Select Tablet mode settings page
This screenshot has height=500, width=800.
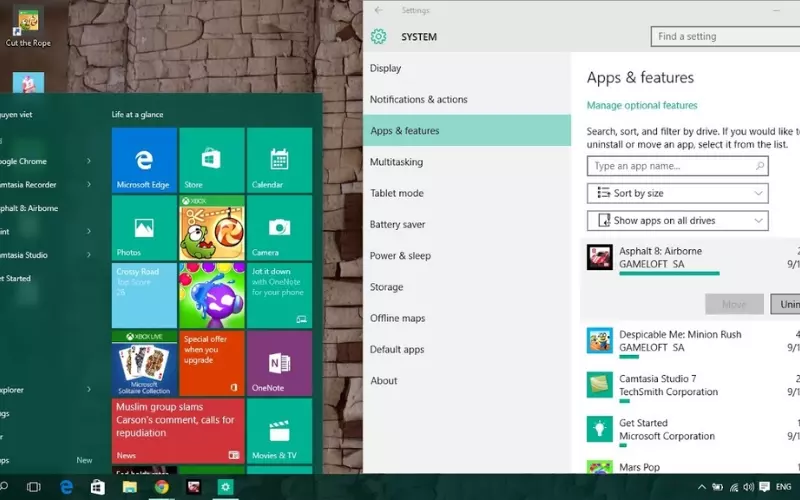tap(467, 193)
